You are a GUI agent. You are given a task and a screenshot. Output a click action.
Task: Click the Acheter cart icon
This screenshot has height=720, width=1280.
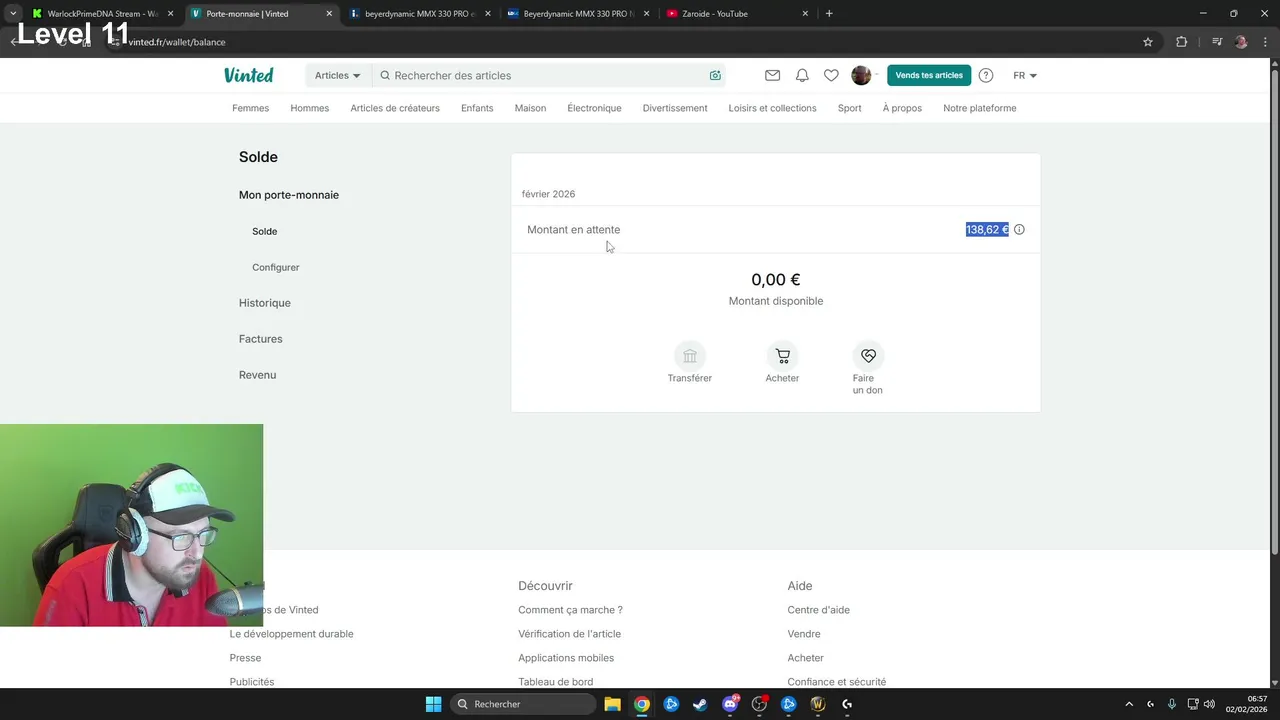[x=782, y=356]
